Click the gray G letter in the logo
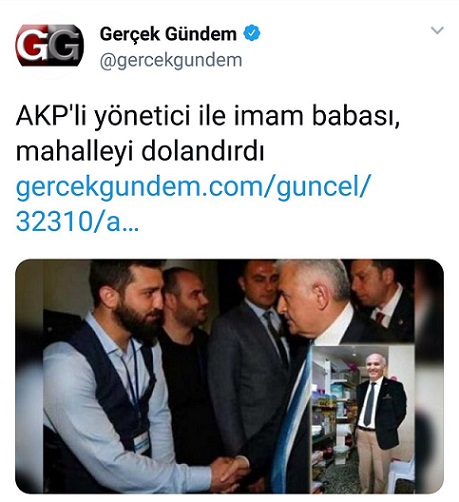Screen dimensions: 459x502 click(x=65, y=45)
